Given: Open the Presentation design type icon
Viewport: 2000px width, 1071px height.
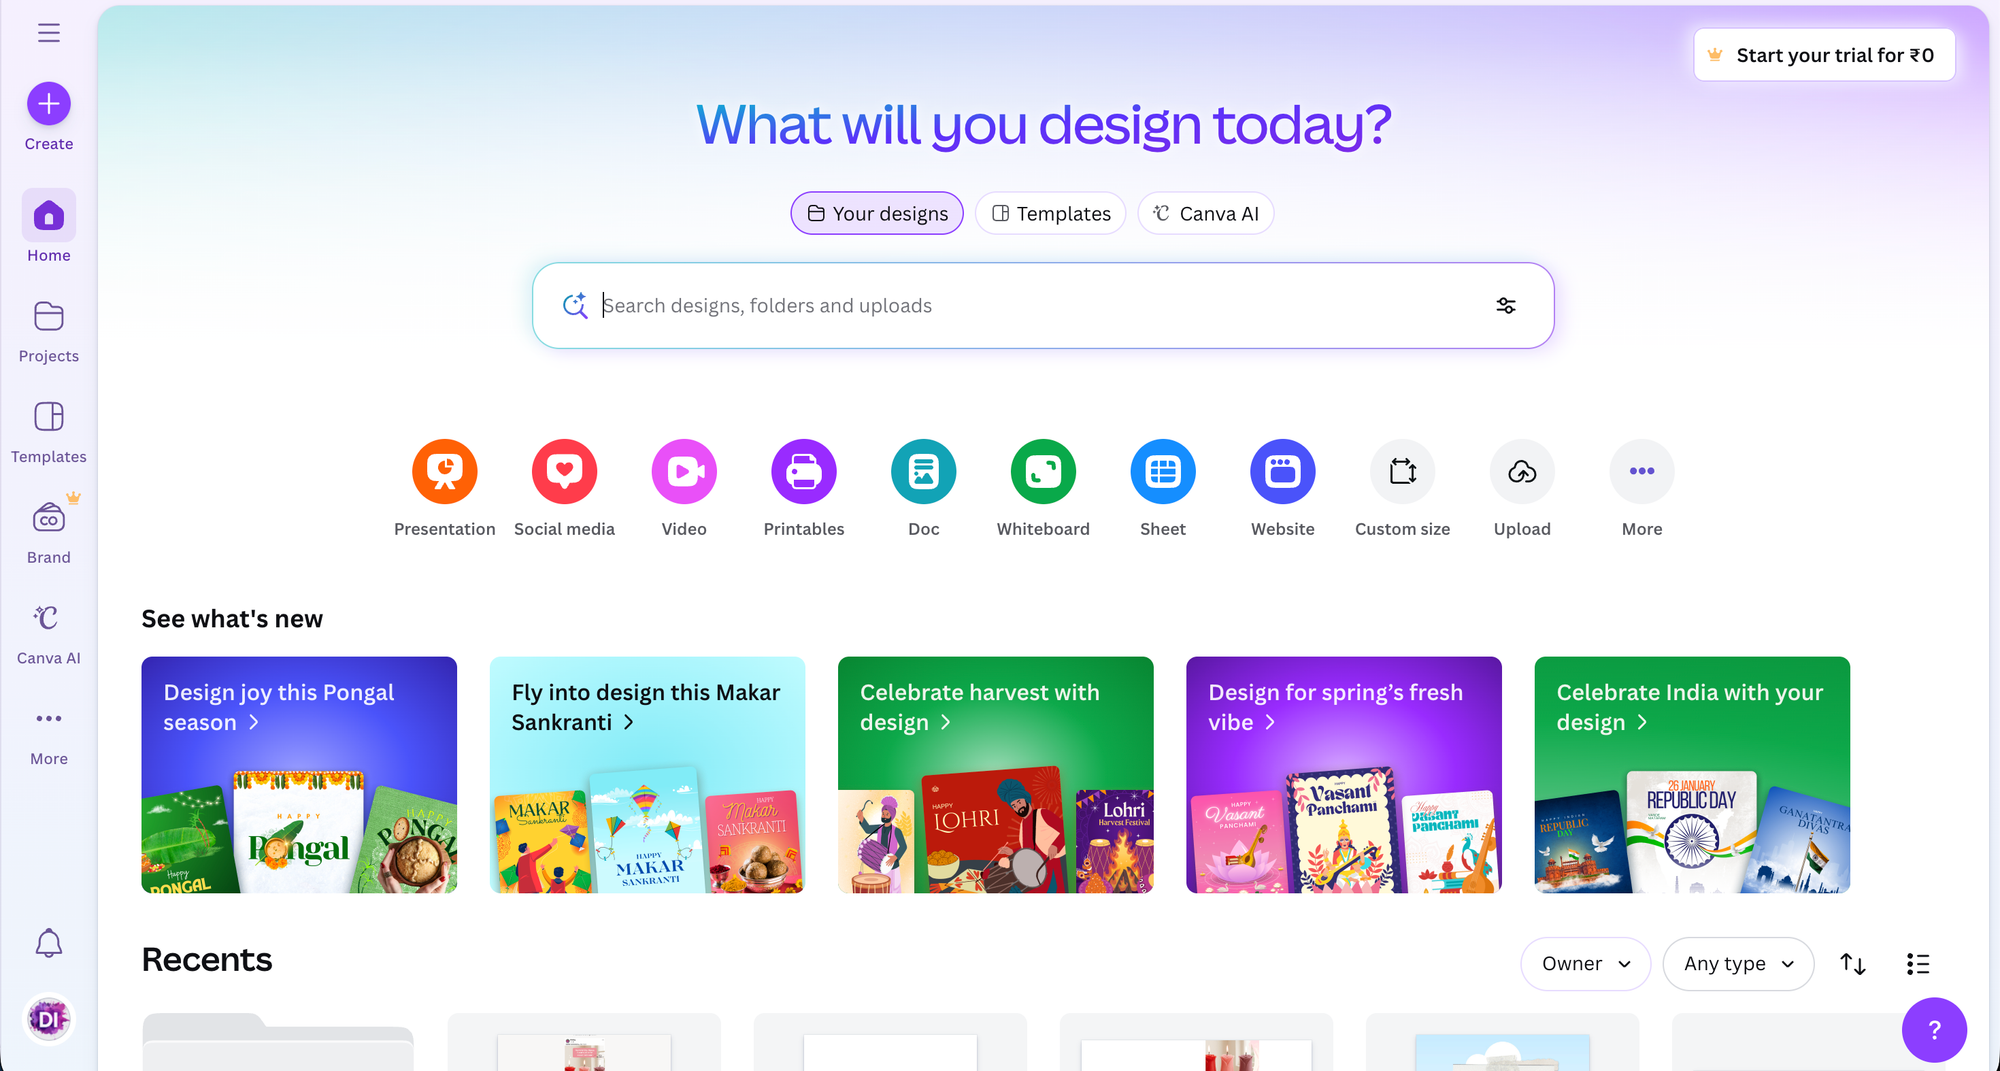Looking at the screenshot, I should pos(444,471).
